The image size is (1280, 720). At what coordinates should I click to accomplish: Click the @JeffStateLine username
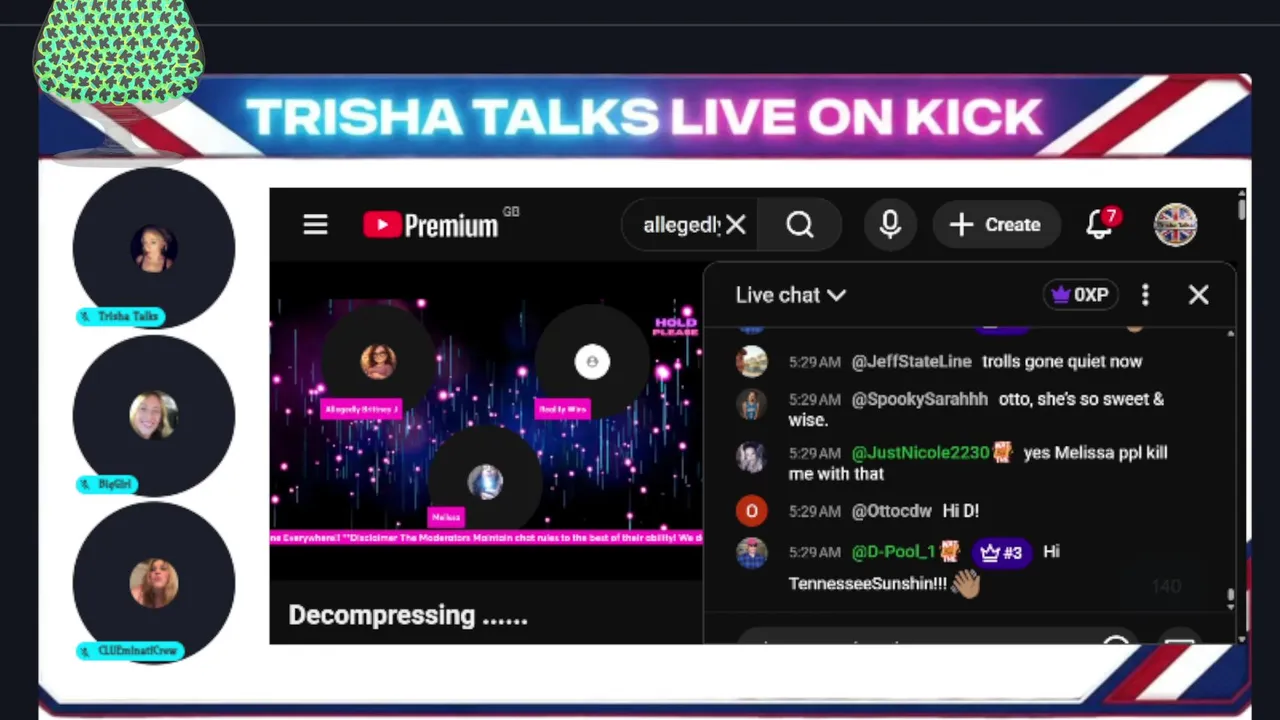click(911, 362)
